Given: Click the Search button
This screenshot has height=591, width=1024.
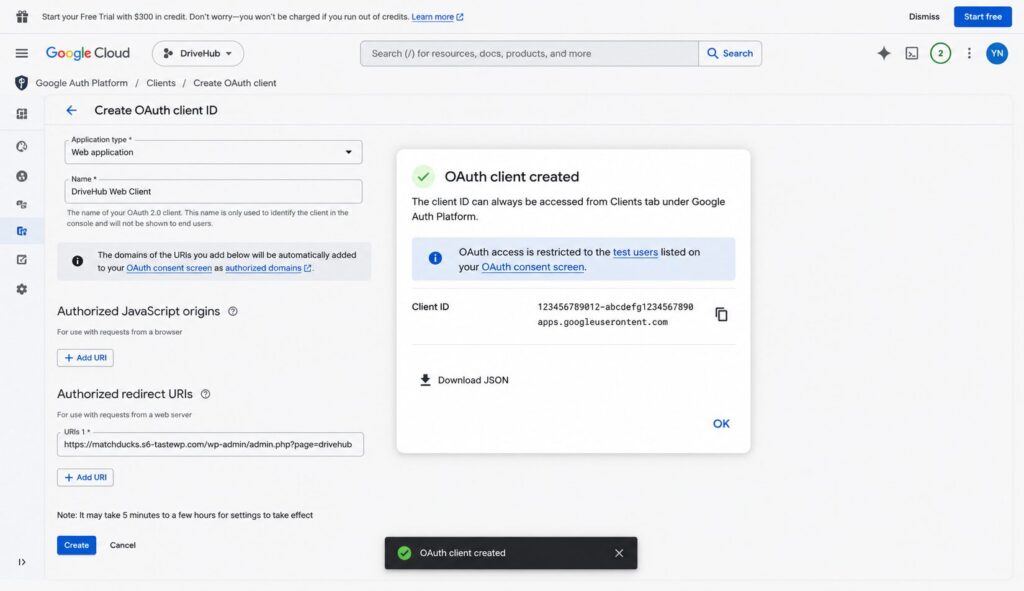Looking at the screenshot, I should [x=730, y=54].
